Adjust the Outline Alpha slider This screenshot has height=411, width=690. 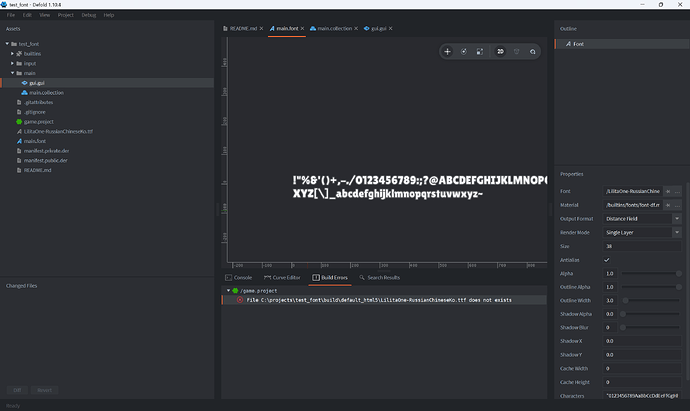651,287
